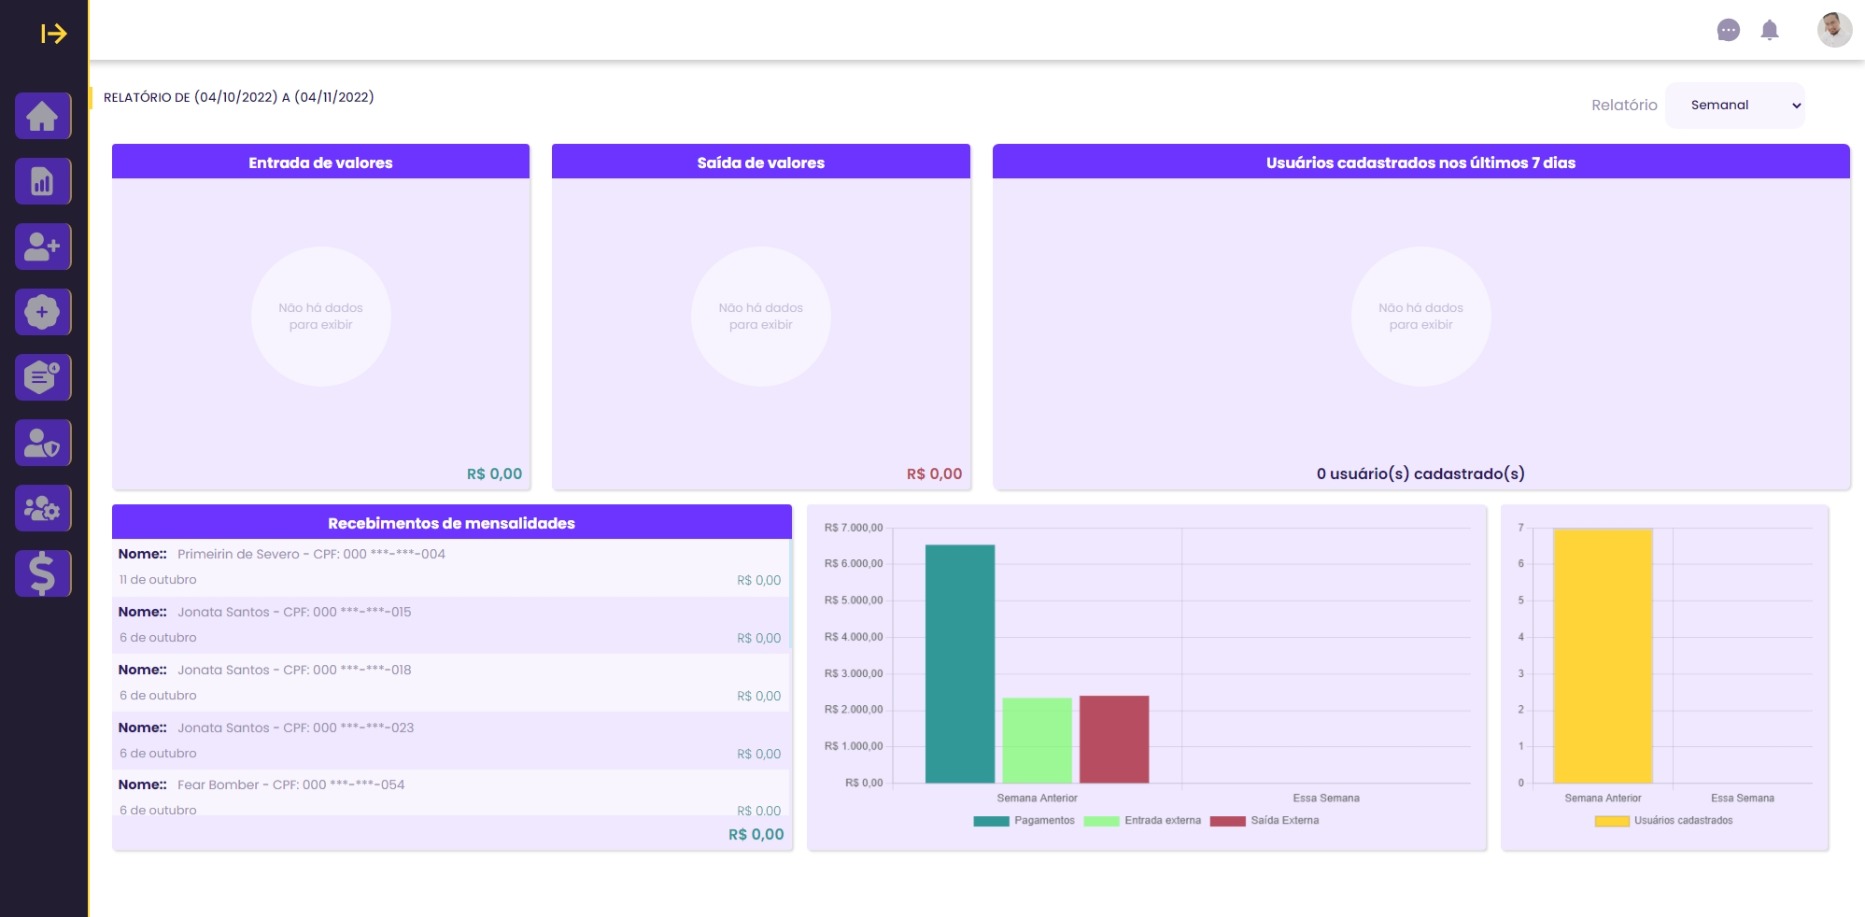Open the users settings group icon
This screenshot has width=1865, height=917.
43,508
